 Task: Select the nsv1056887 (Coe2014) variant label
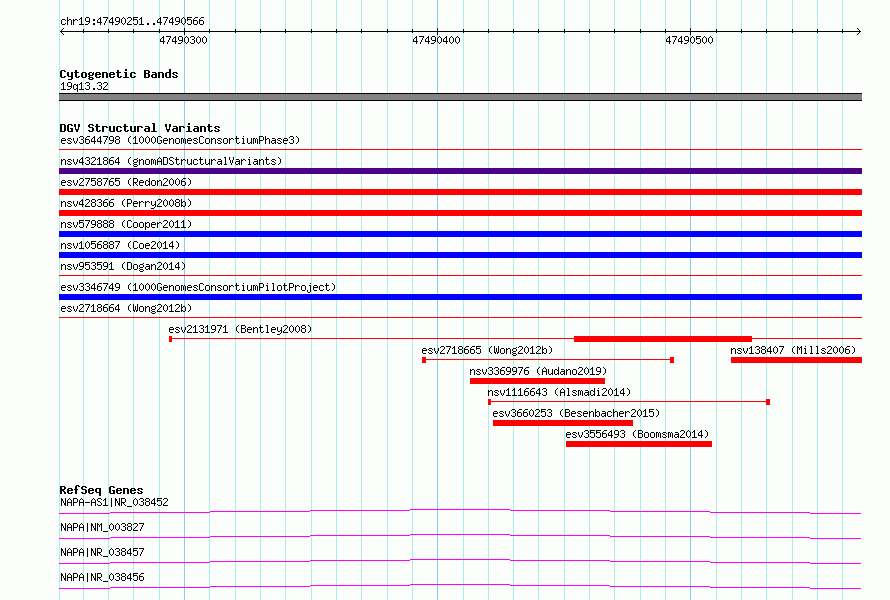point(120,245)
